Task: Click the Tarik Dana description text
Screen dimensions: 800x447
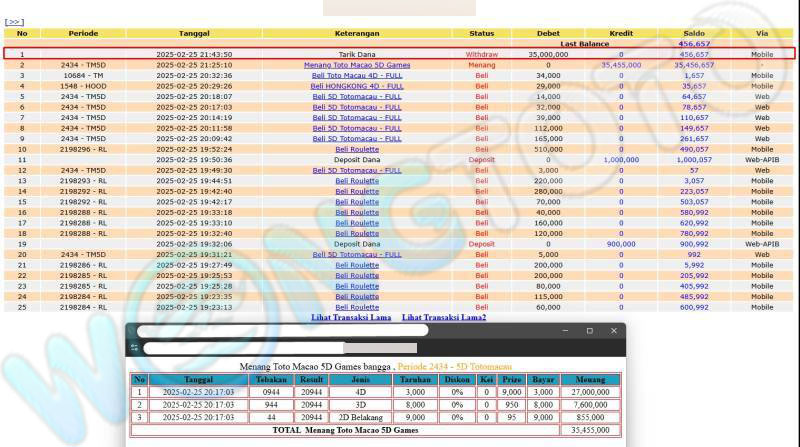Action: [x=357, y=54]
